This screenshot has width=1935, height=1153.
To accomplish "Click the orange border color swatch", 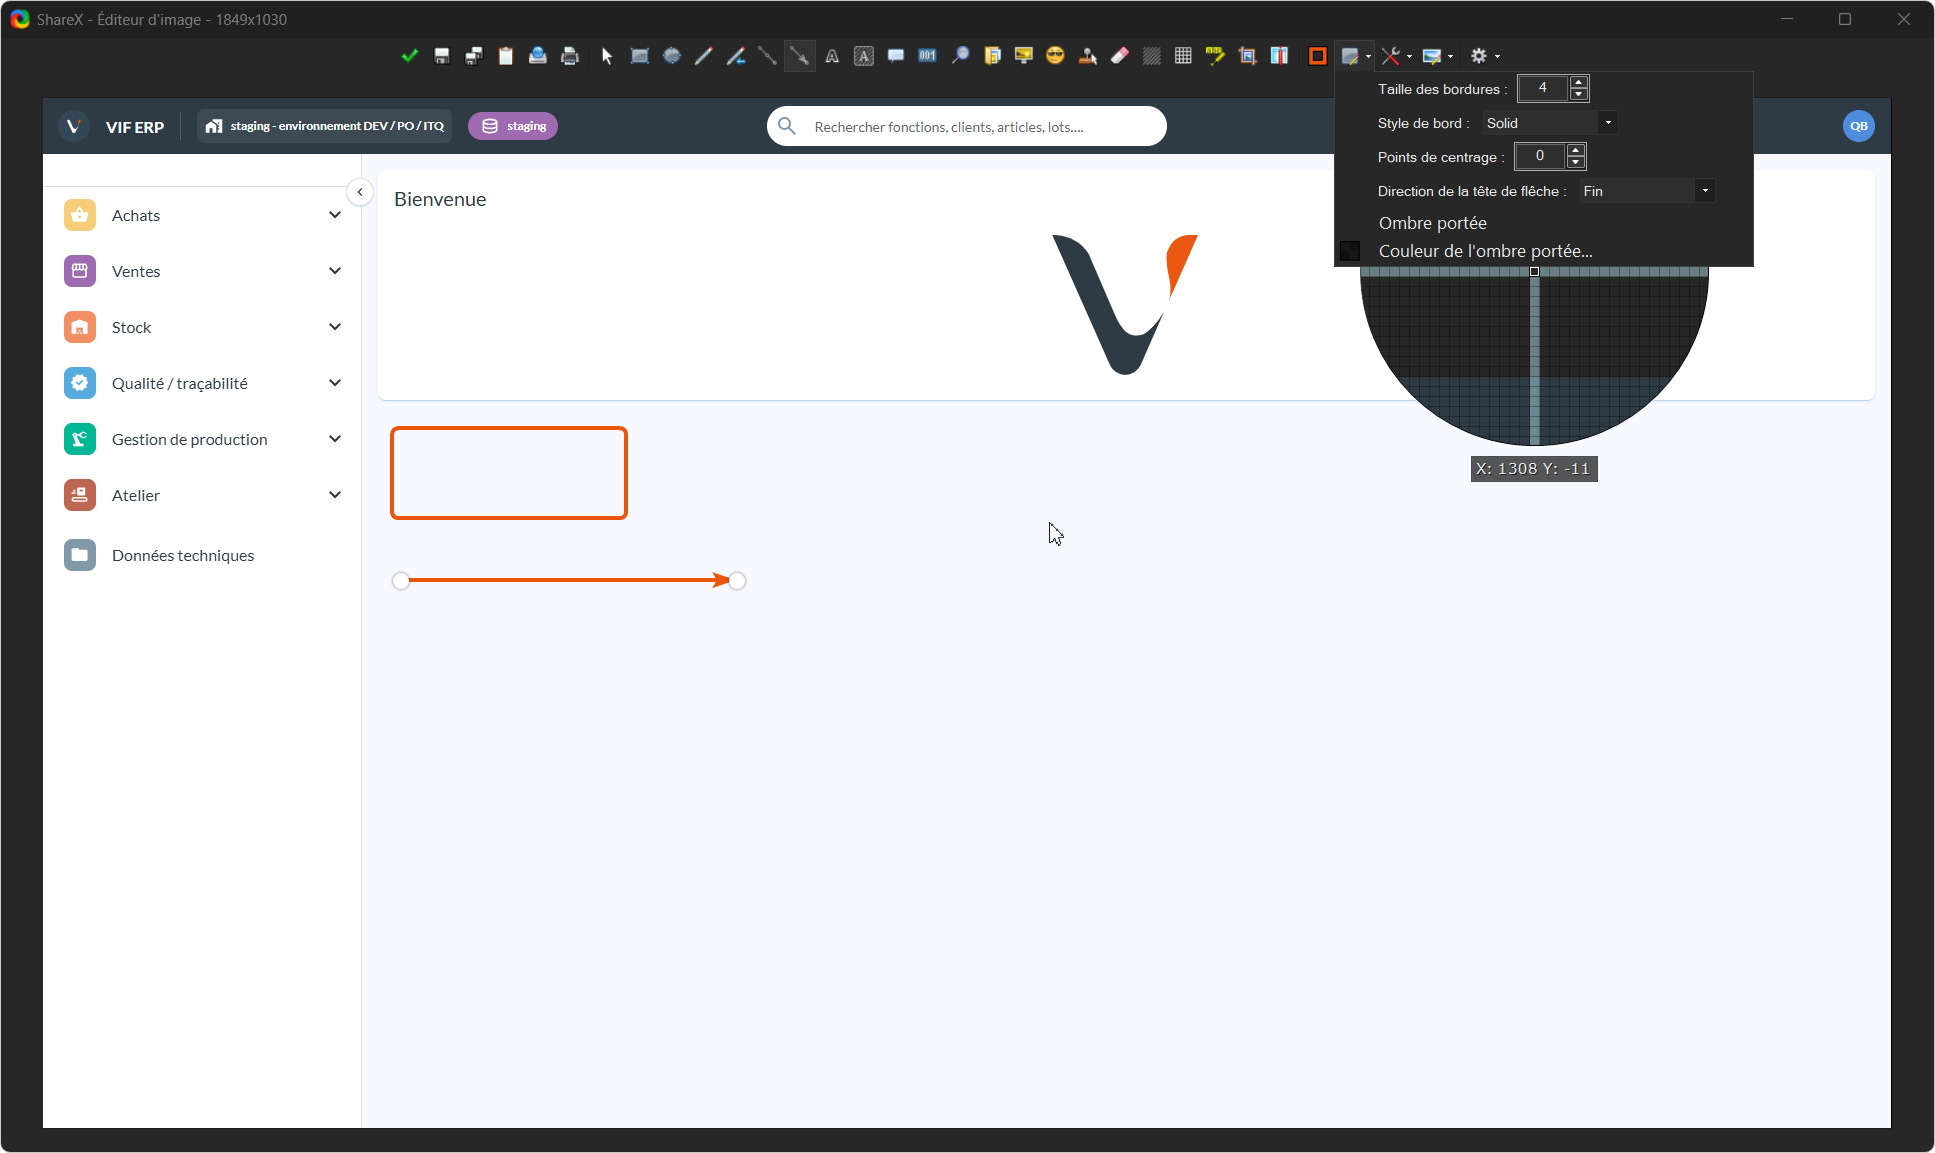I will click(1317, 56).
